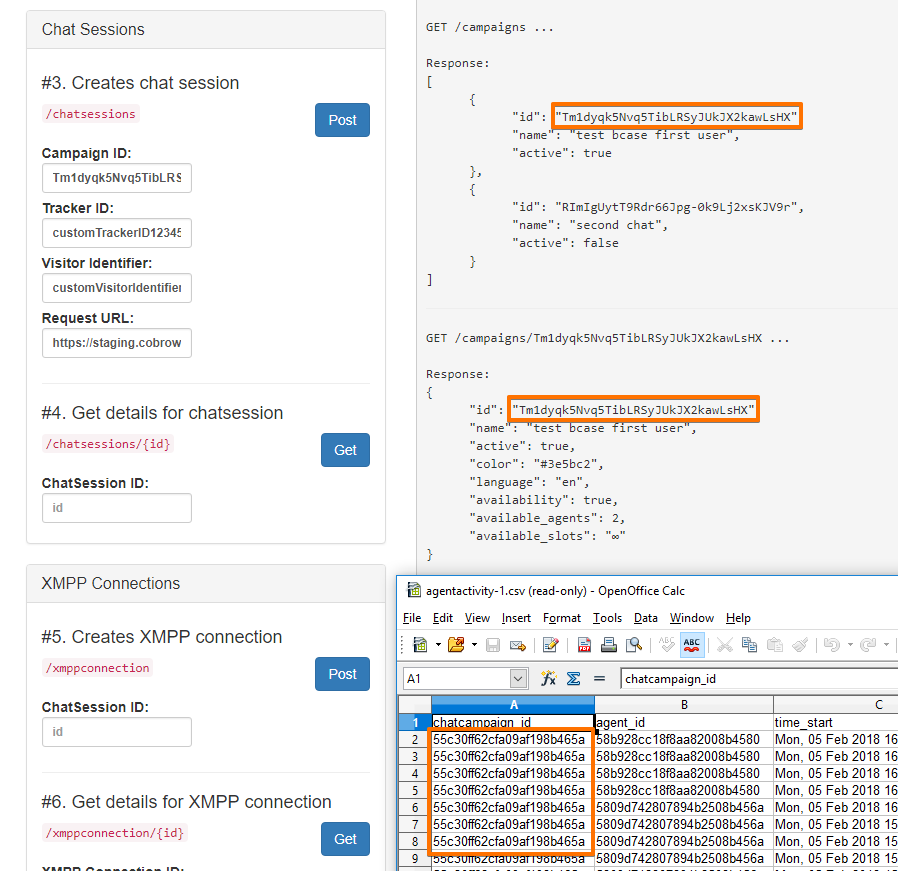Open the New document dropdown arrow
This screenshot has height=871, width=898.
pos(438,645)
